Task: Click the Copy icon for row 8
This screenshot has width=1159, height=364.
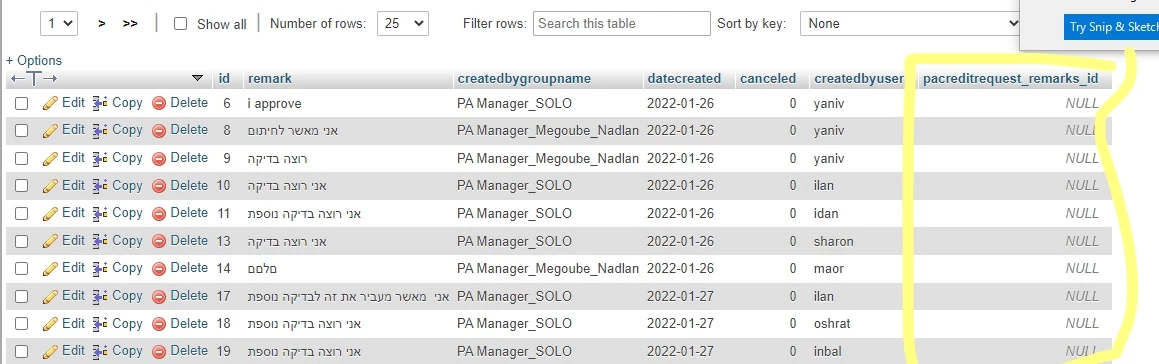Action: [x=101, y=130]
